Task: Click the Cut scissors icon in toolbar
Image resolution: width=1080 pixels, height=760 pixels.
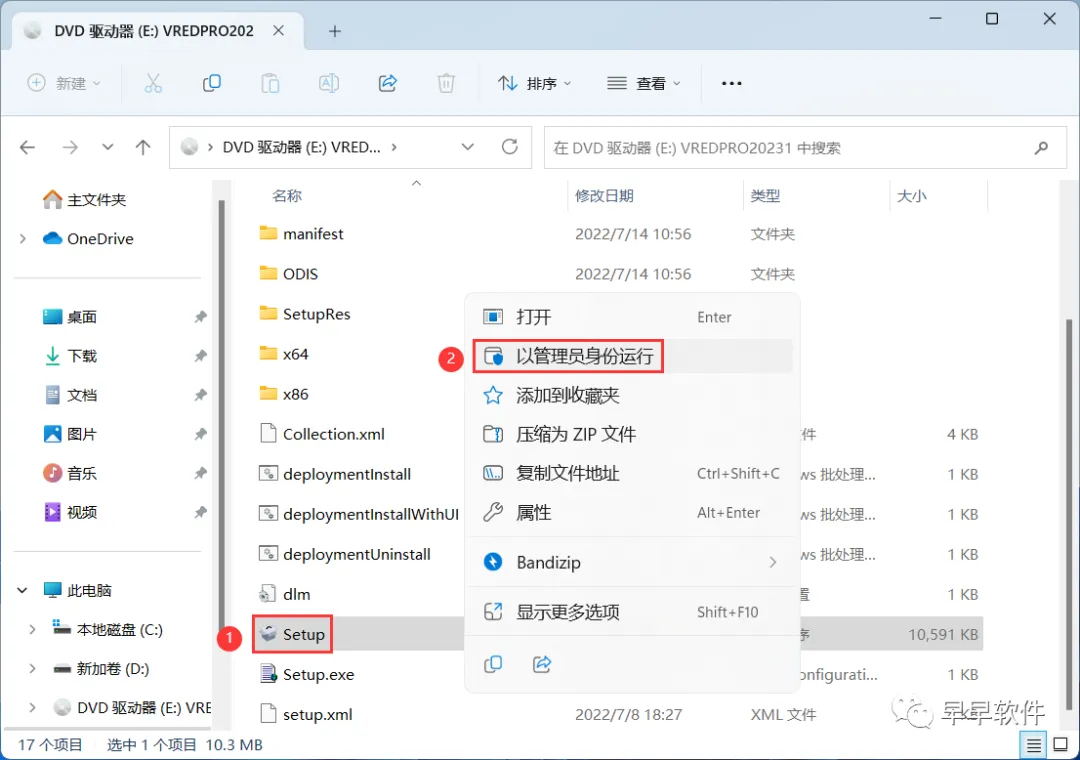Action: pyautogui.click(x=153, y=83)
